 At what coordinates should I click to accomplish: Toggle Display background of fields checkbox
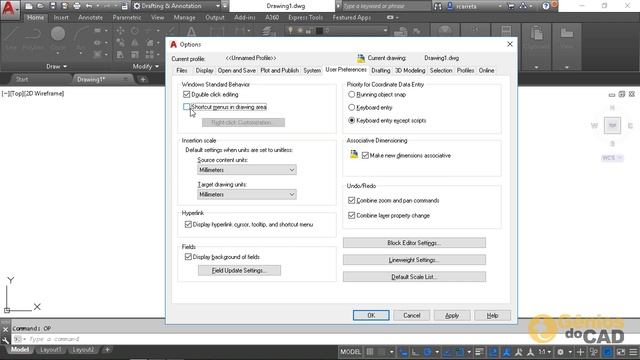coord(188,257)
